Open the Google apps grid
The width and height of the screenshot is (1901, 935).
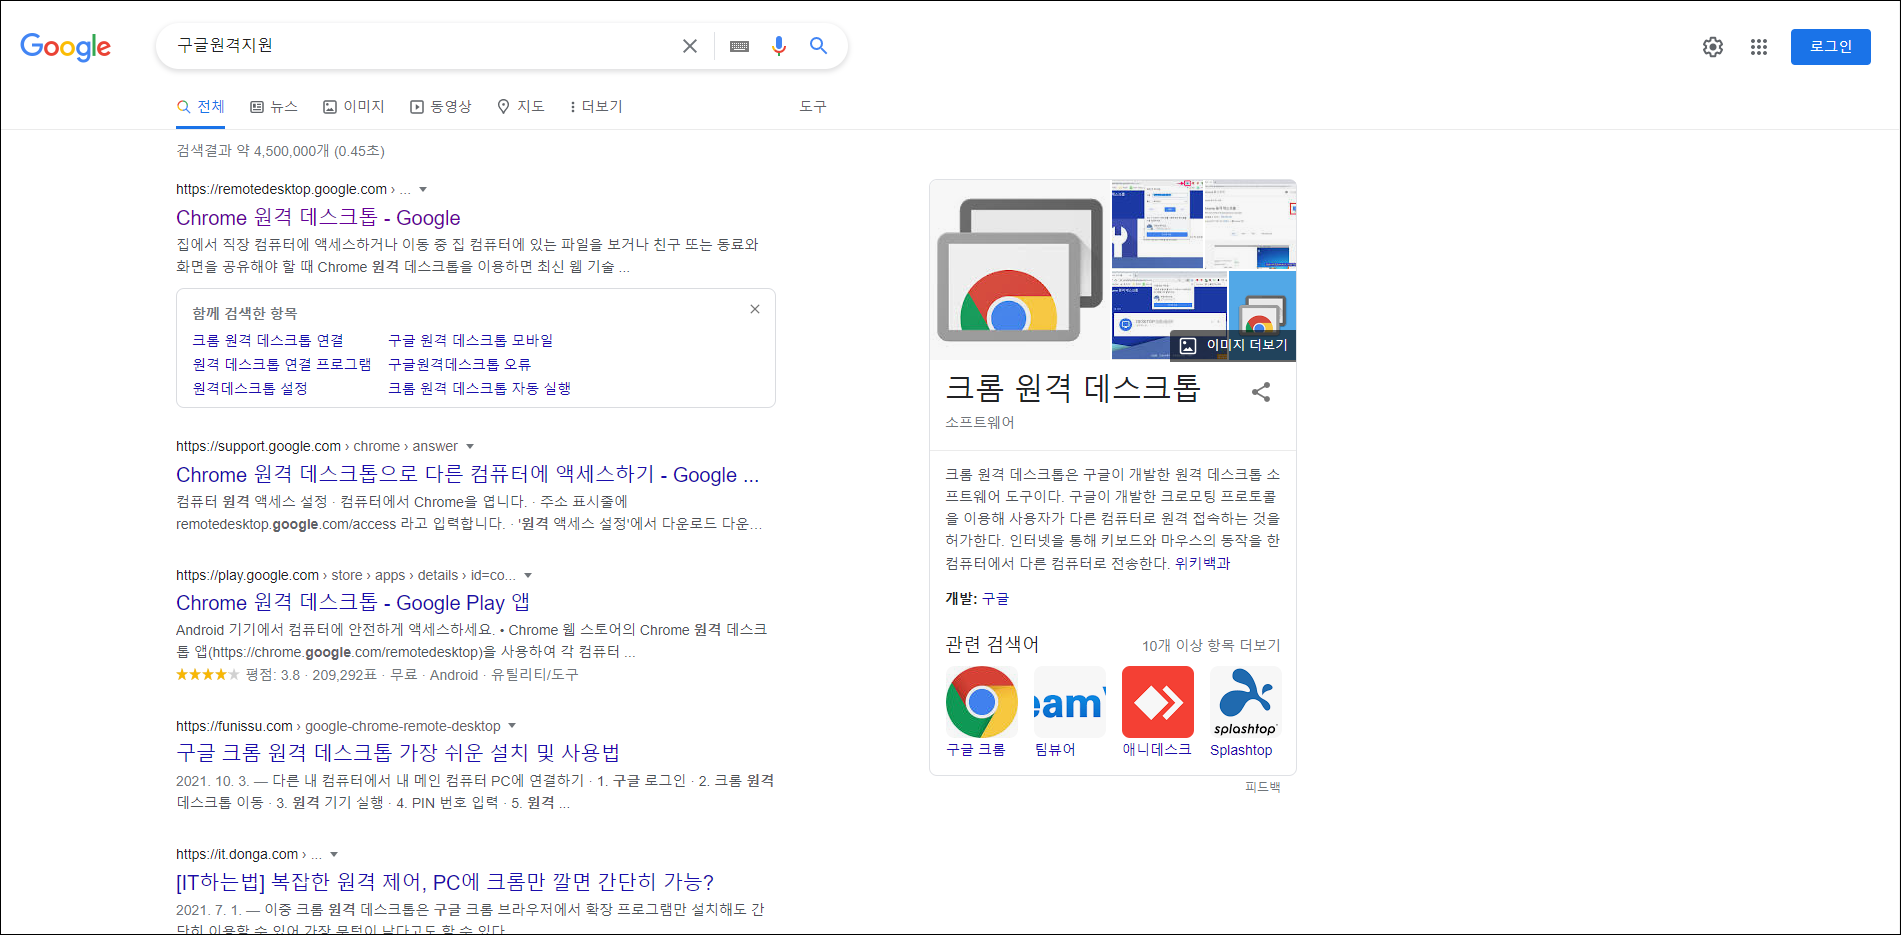[x=1759, y=47]
